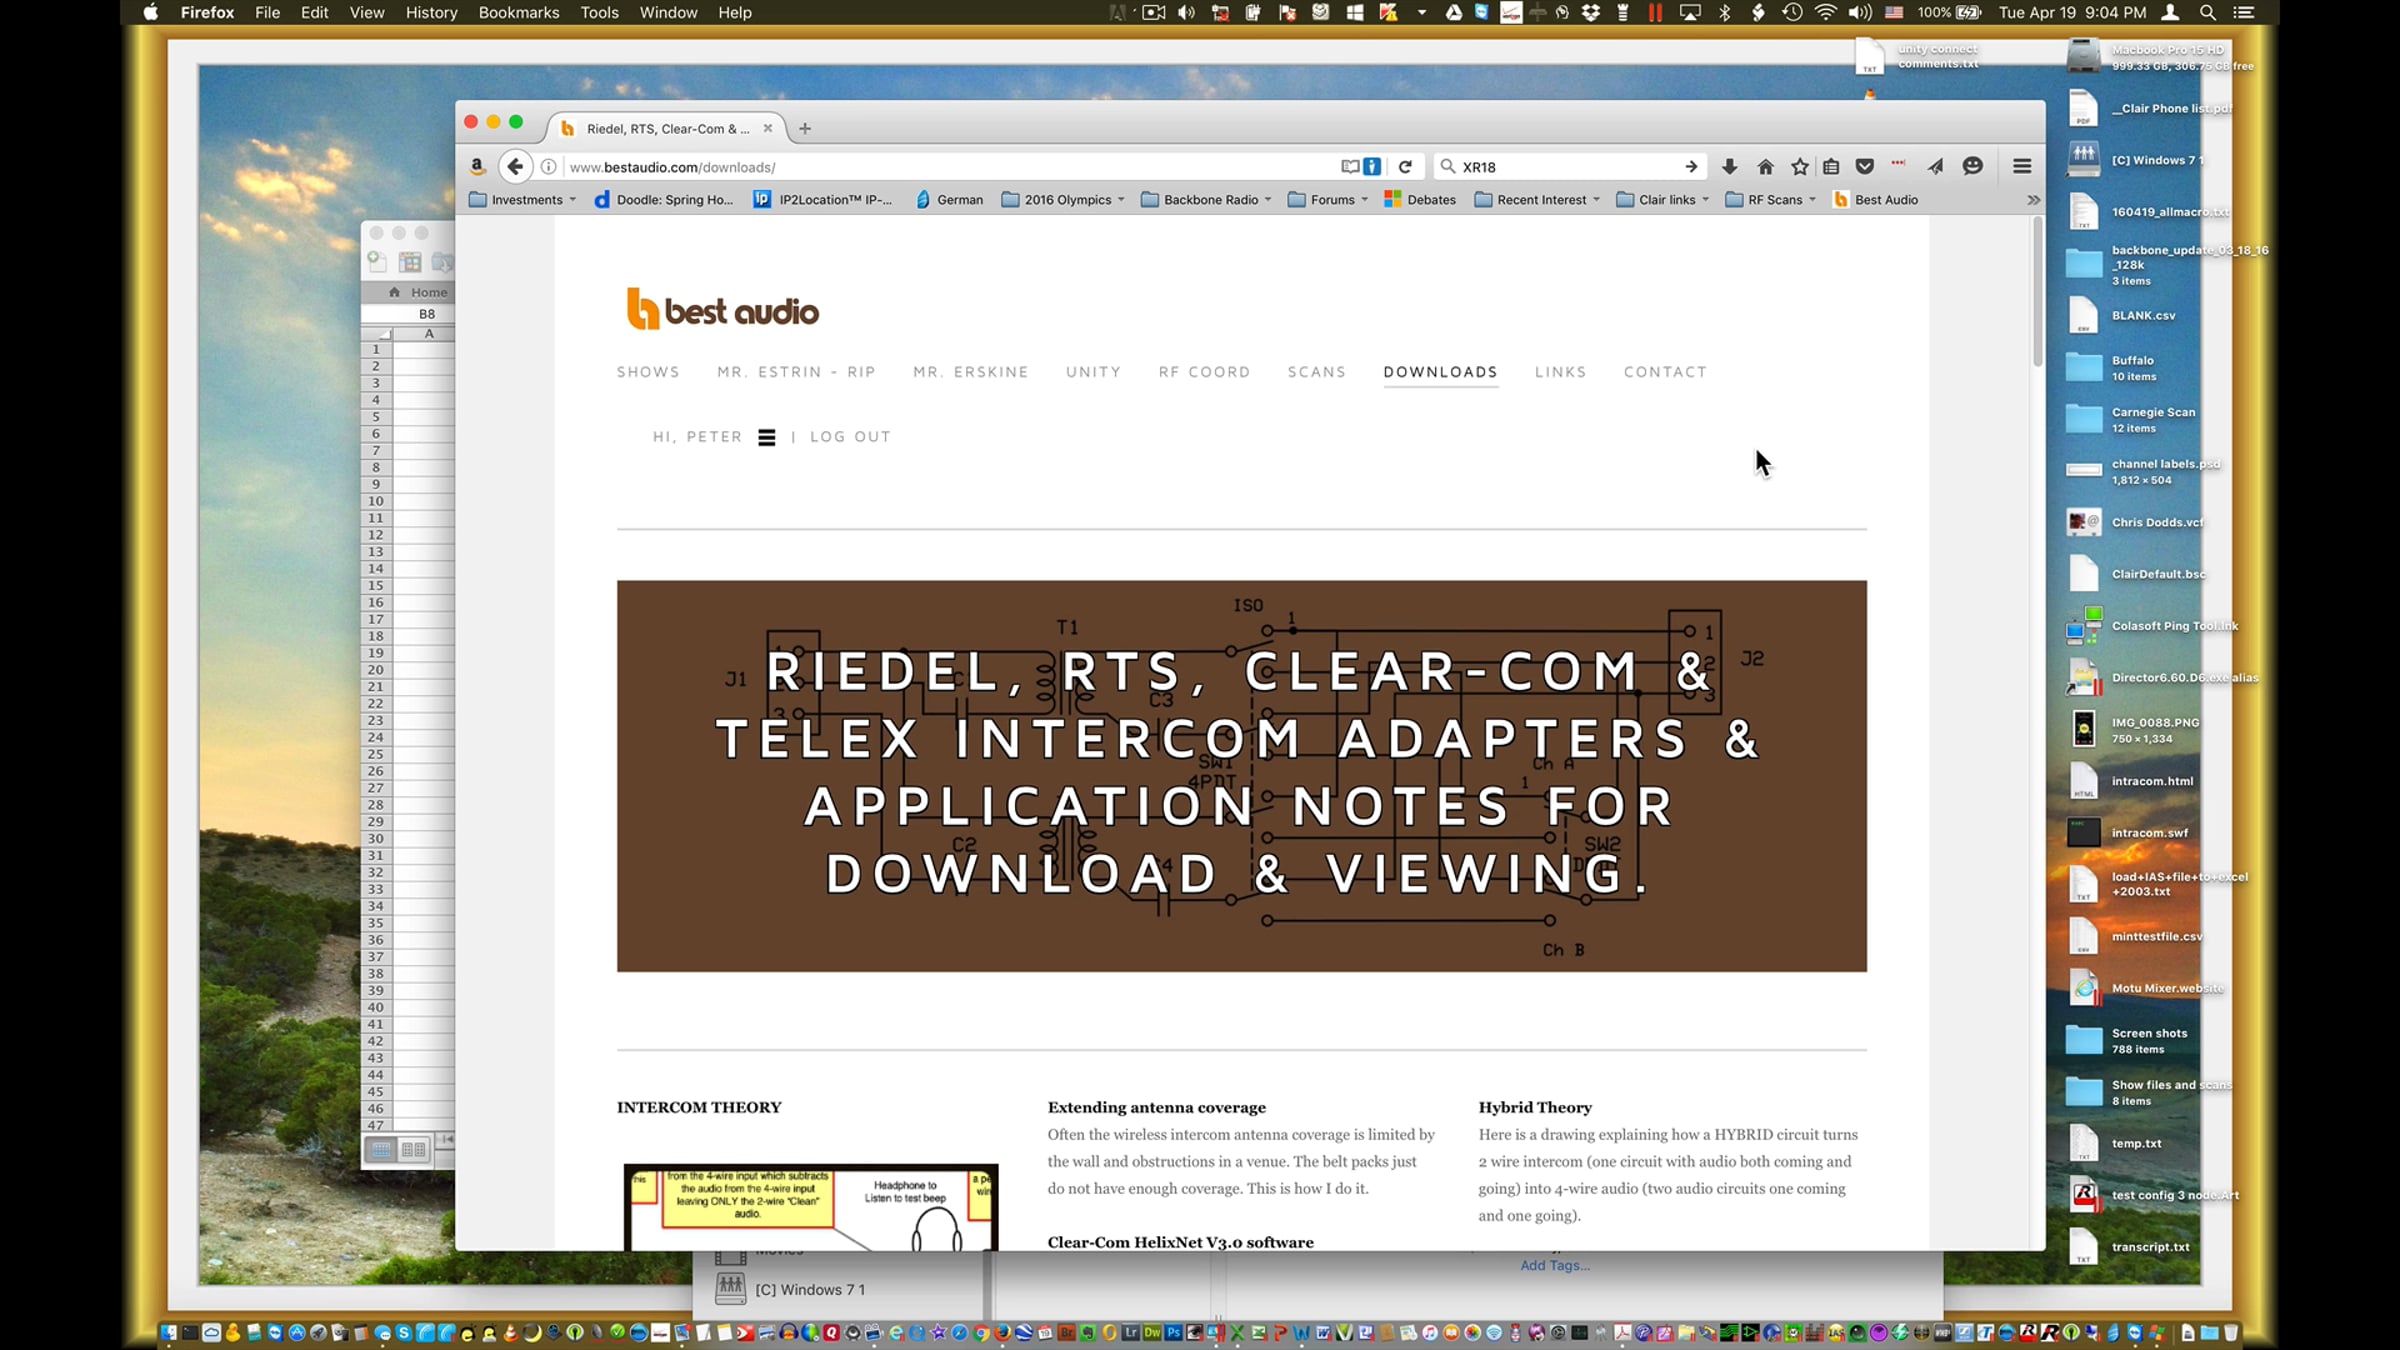Open the Edit menu in menu bar

[315, 13]
